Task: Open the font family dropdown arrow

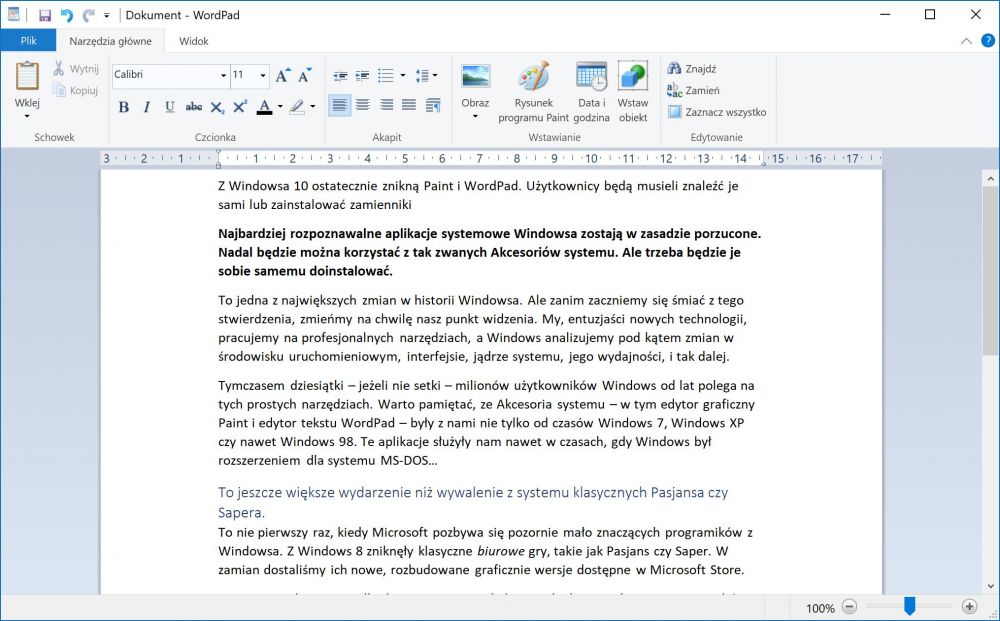Action: 223,75
